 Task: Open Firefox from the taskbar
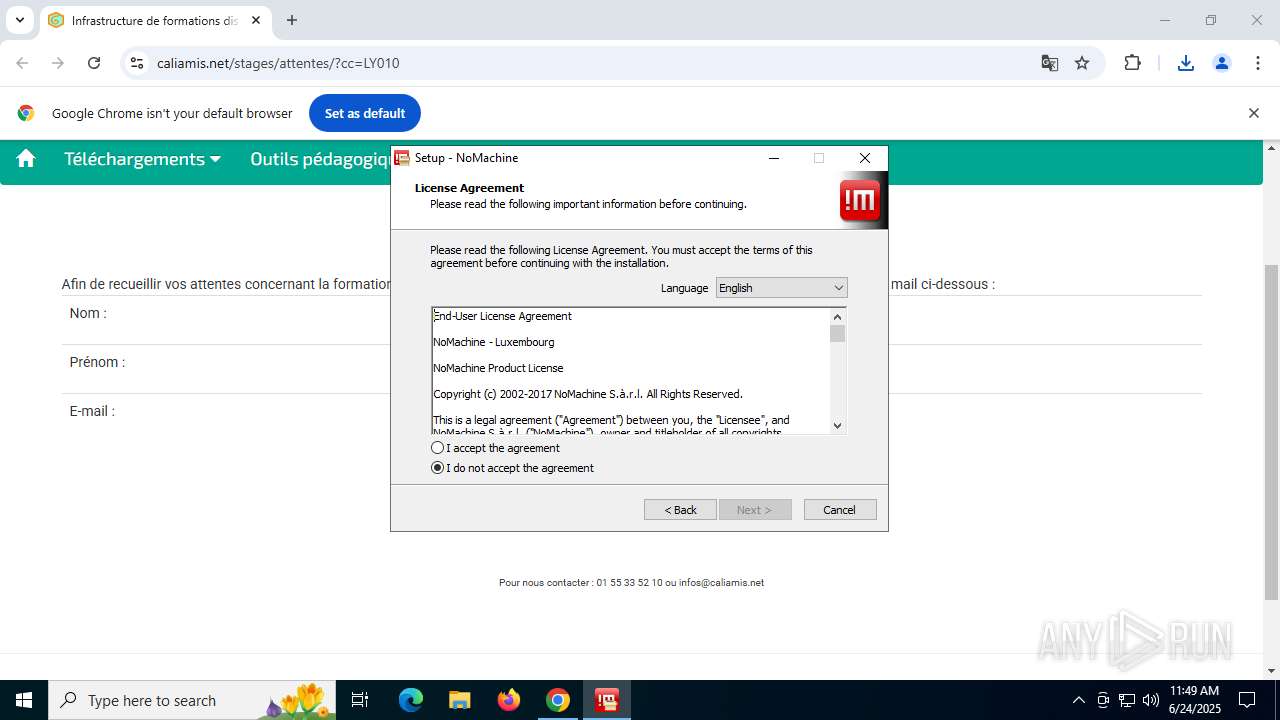click(509, 700)
